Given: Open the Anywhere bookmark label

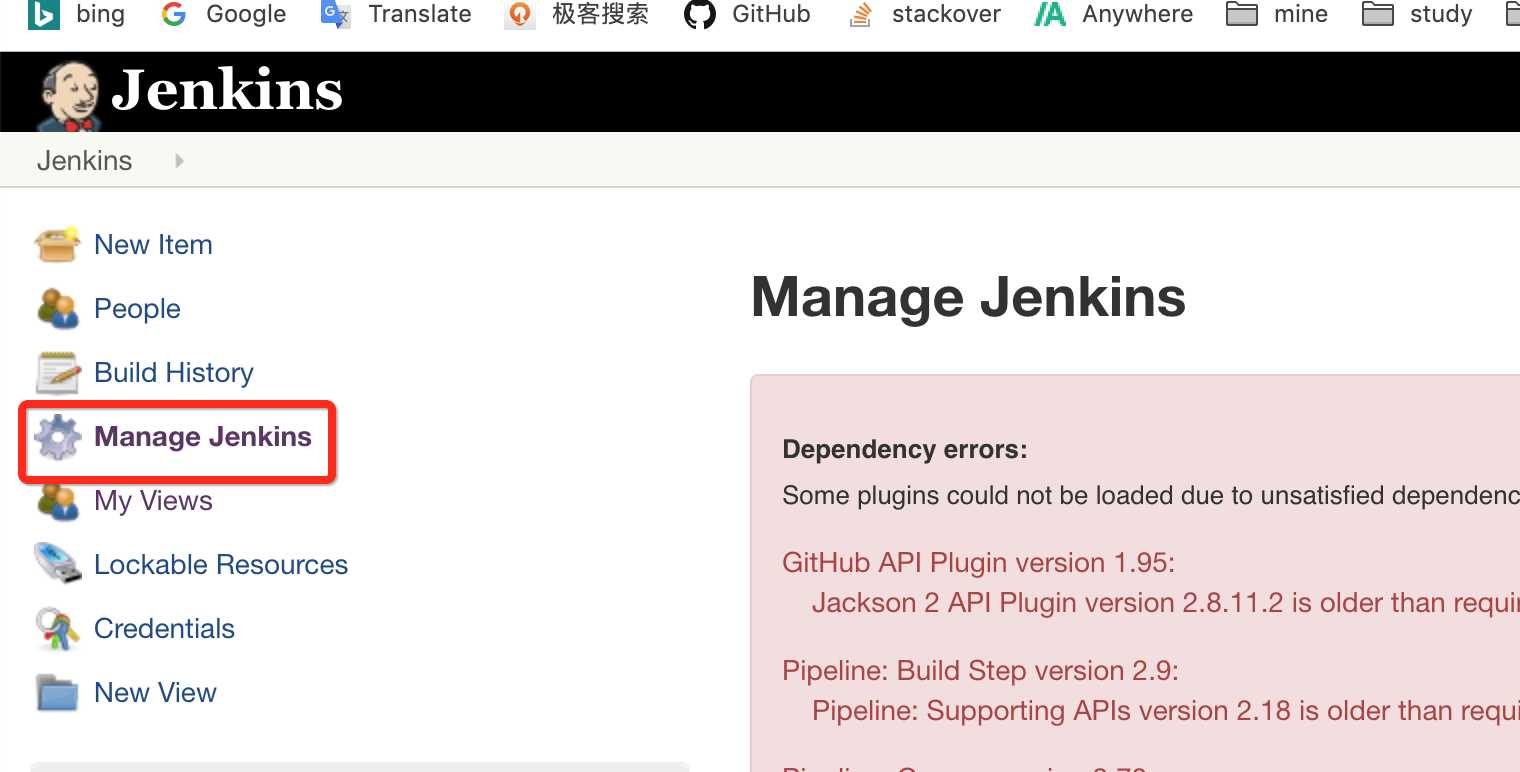Looking at the screenshot, I should 1137,14.
